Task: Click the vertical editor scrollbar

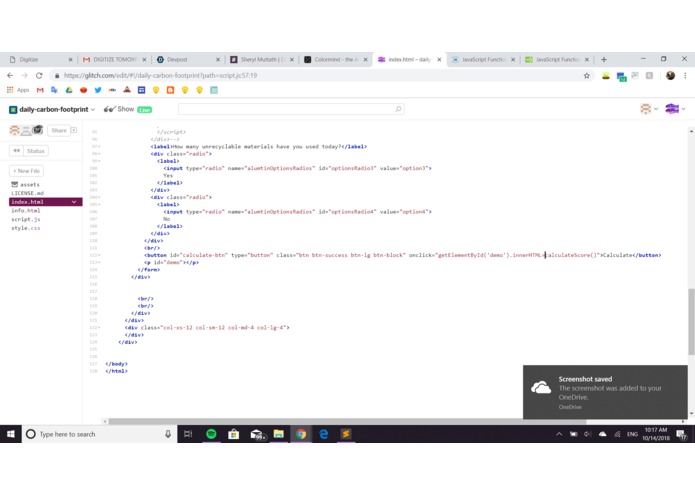Action: tap(691, 321)
